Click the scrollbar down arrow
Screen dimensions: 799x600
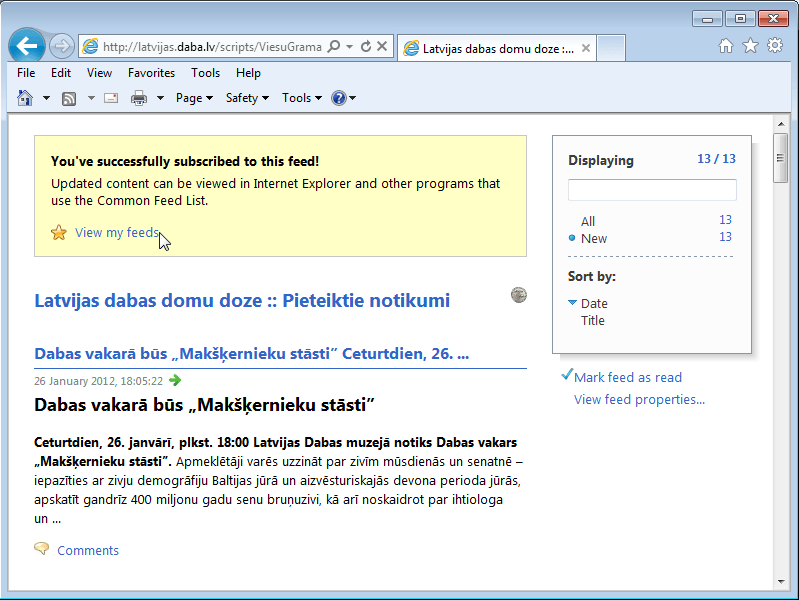(x=781, y=581)
